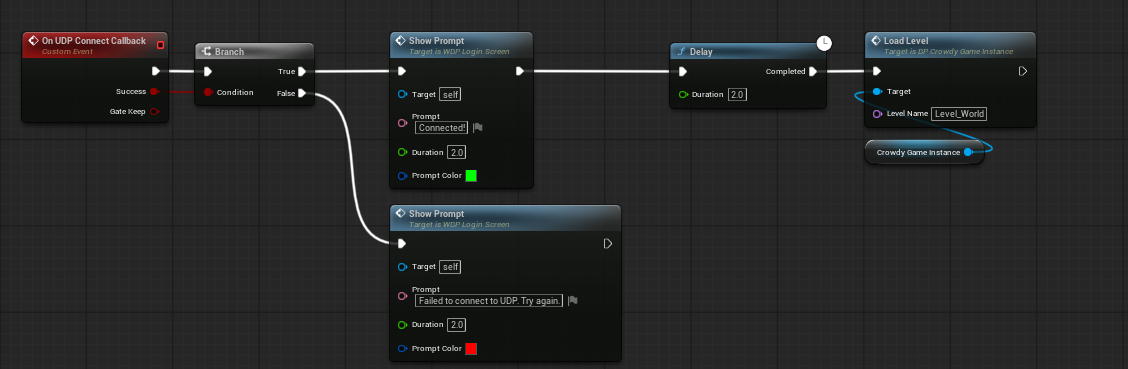
Task: Edit the Delay Duration value field
Action: [x=737, y=94]
